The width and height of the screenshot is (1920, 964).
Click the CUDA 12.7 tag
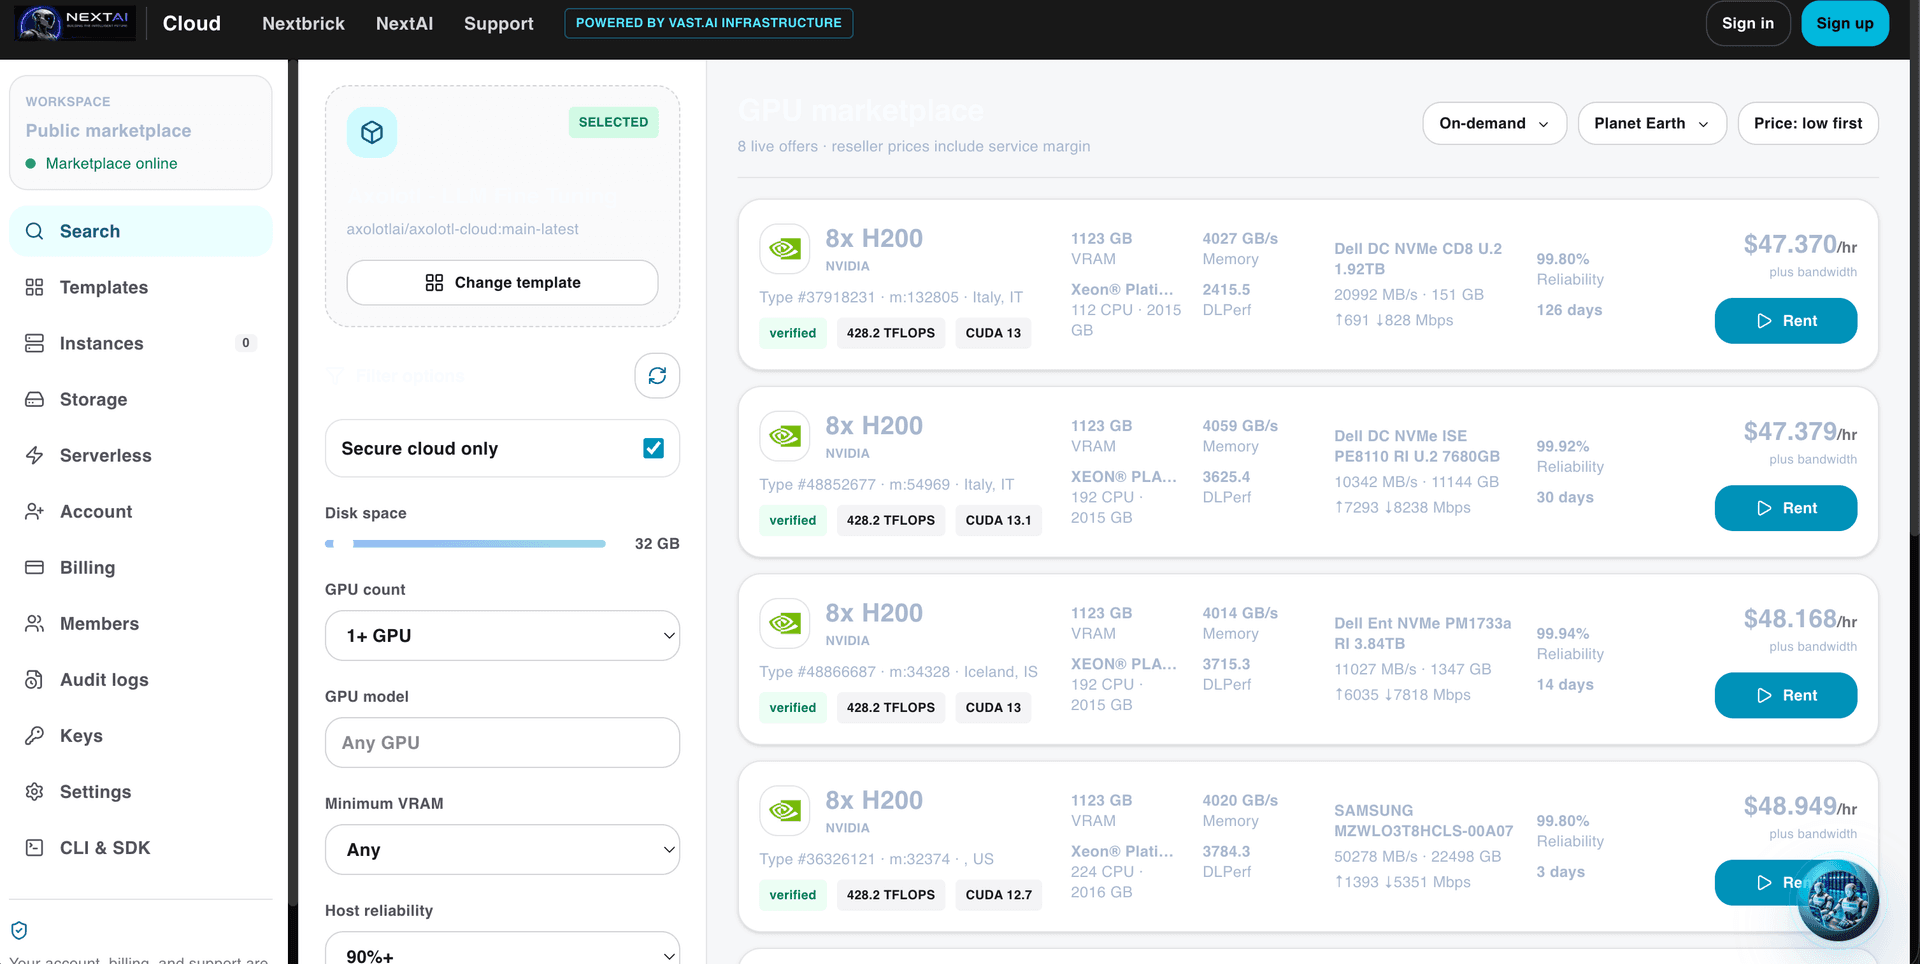click(998, 895)
